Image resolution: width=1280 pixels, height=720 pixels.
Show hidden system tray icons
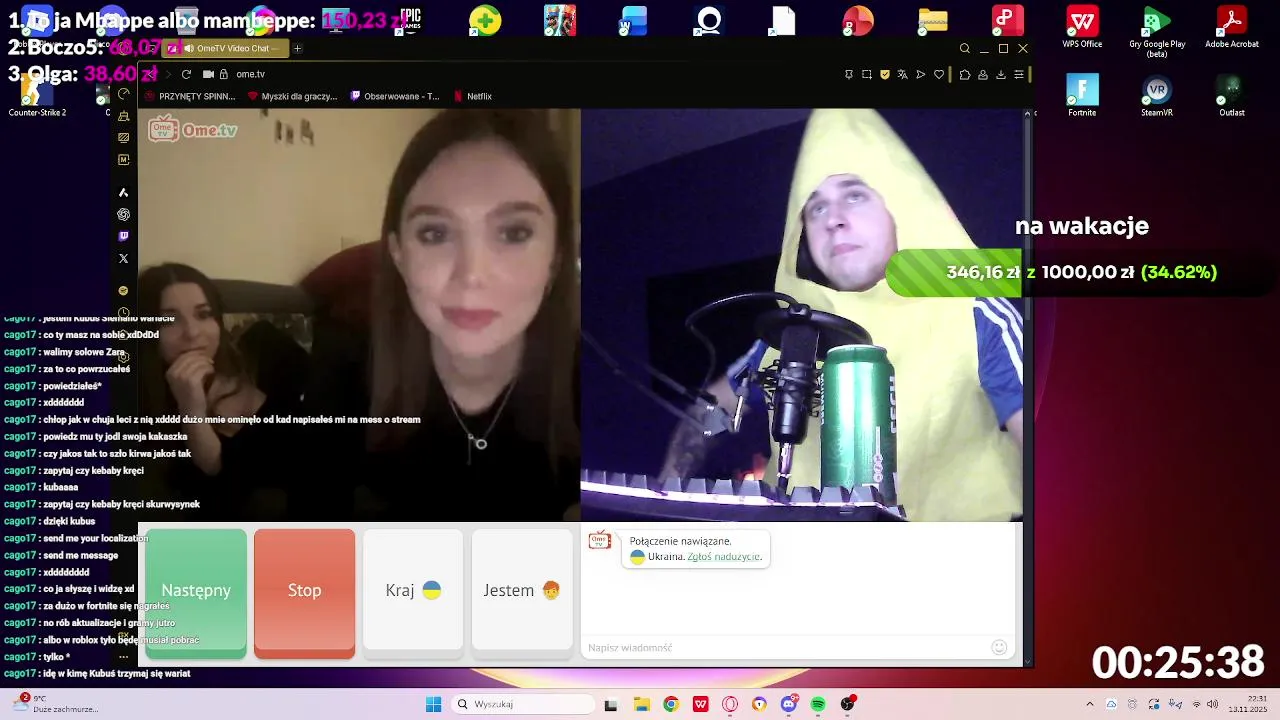(x=1090, y=704)
